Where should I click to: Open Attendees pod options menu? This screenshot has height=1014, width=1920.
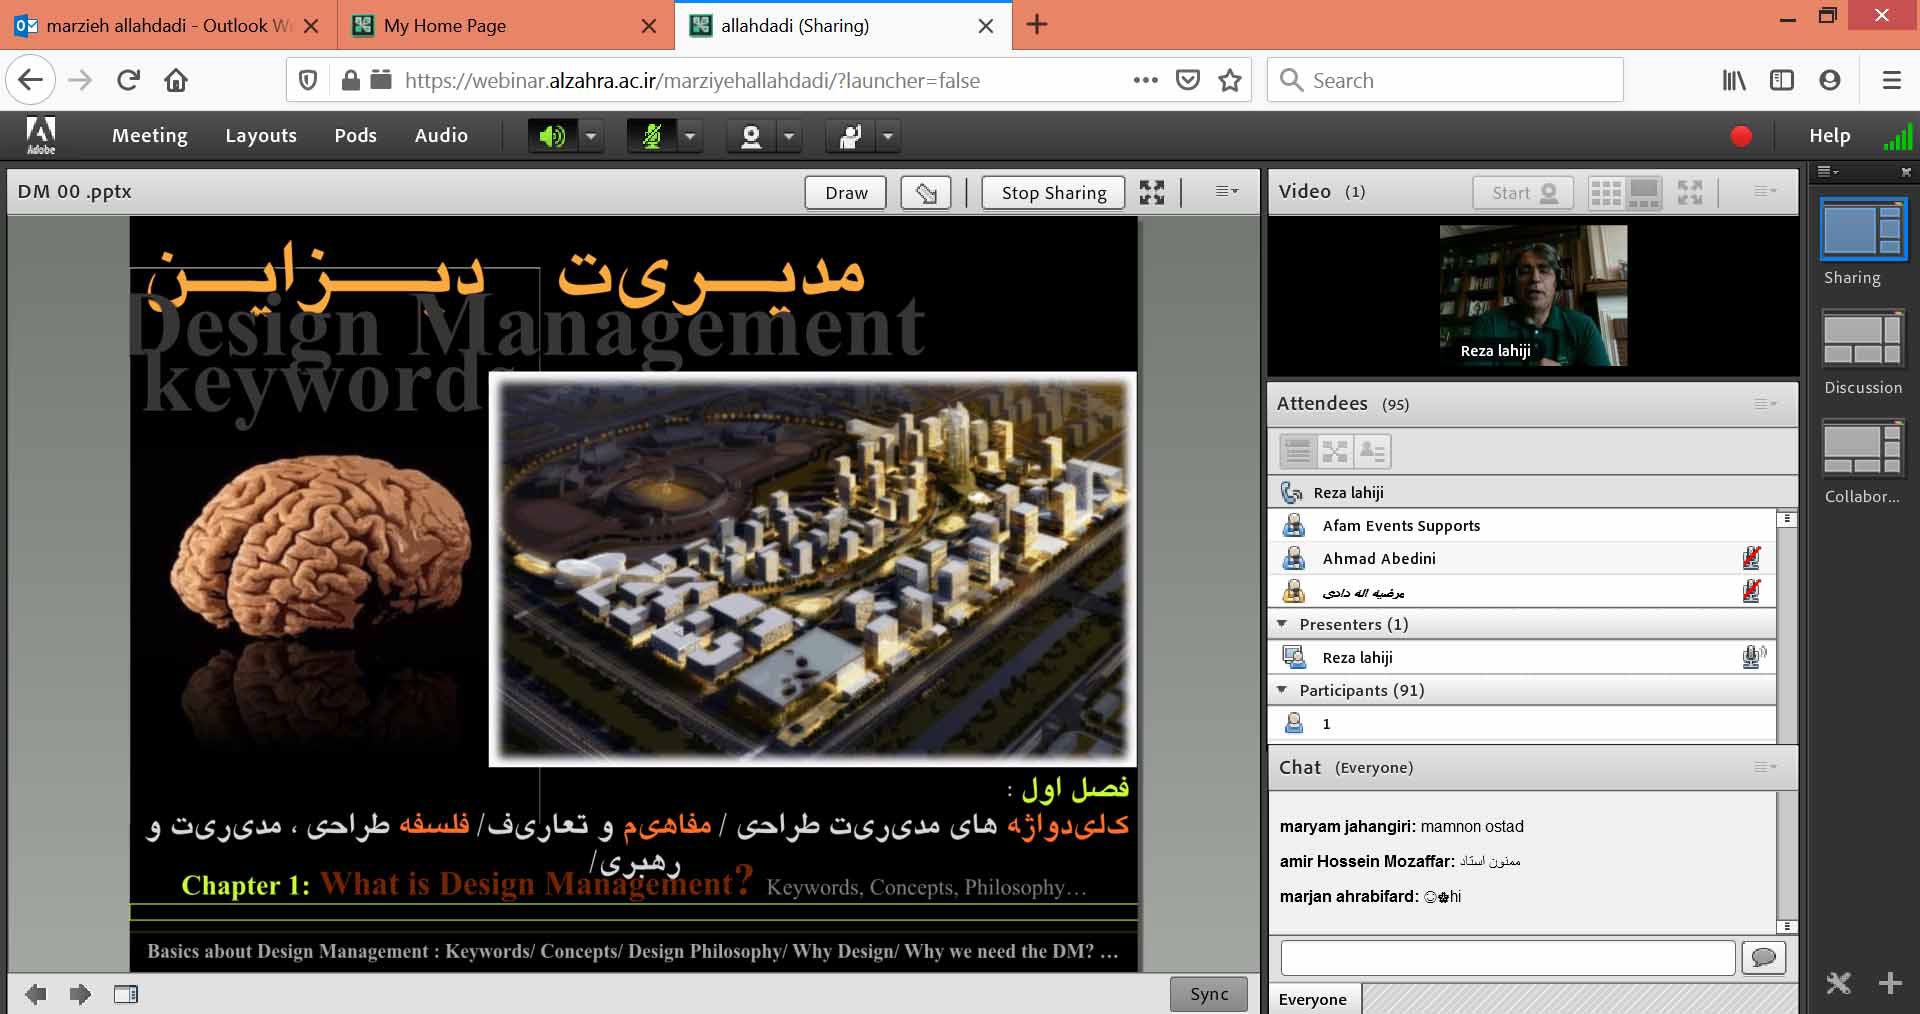click(x=1765, y=404)
